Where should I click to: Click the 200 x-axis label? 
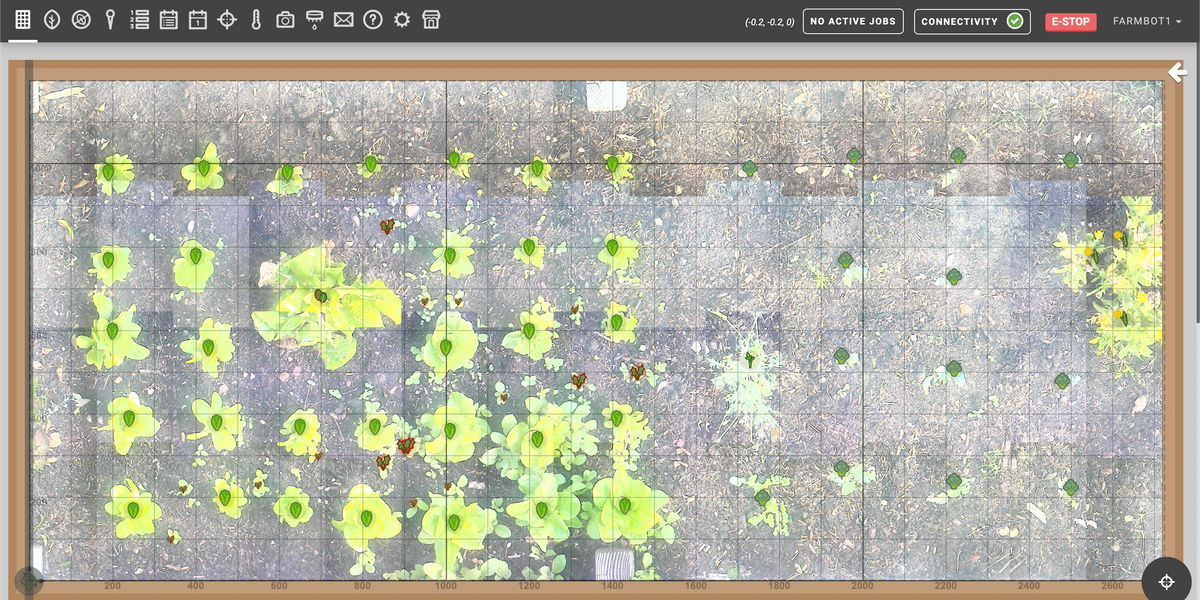[112, 587]
